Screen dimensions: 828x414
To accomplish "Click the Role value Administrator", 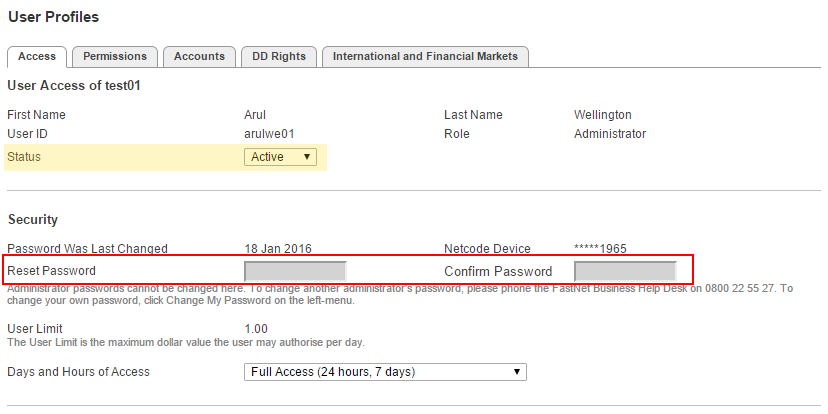I will [609, 134].
